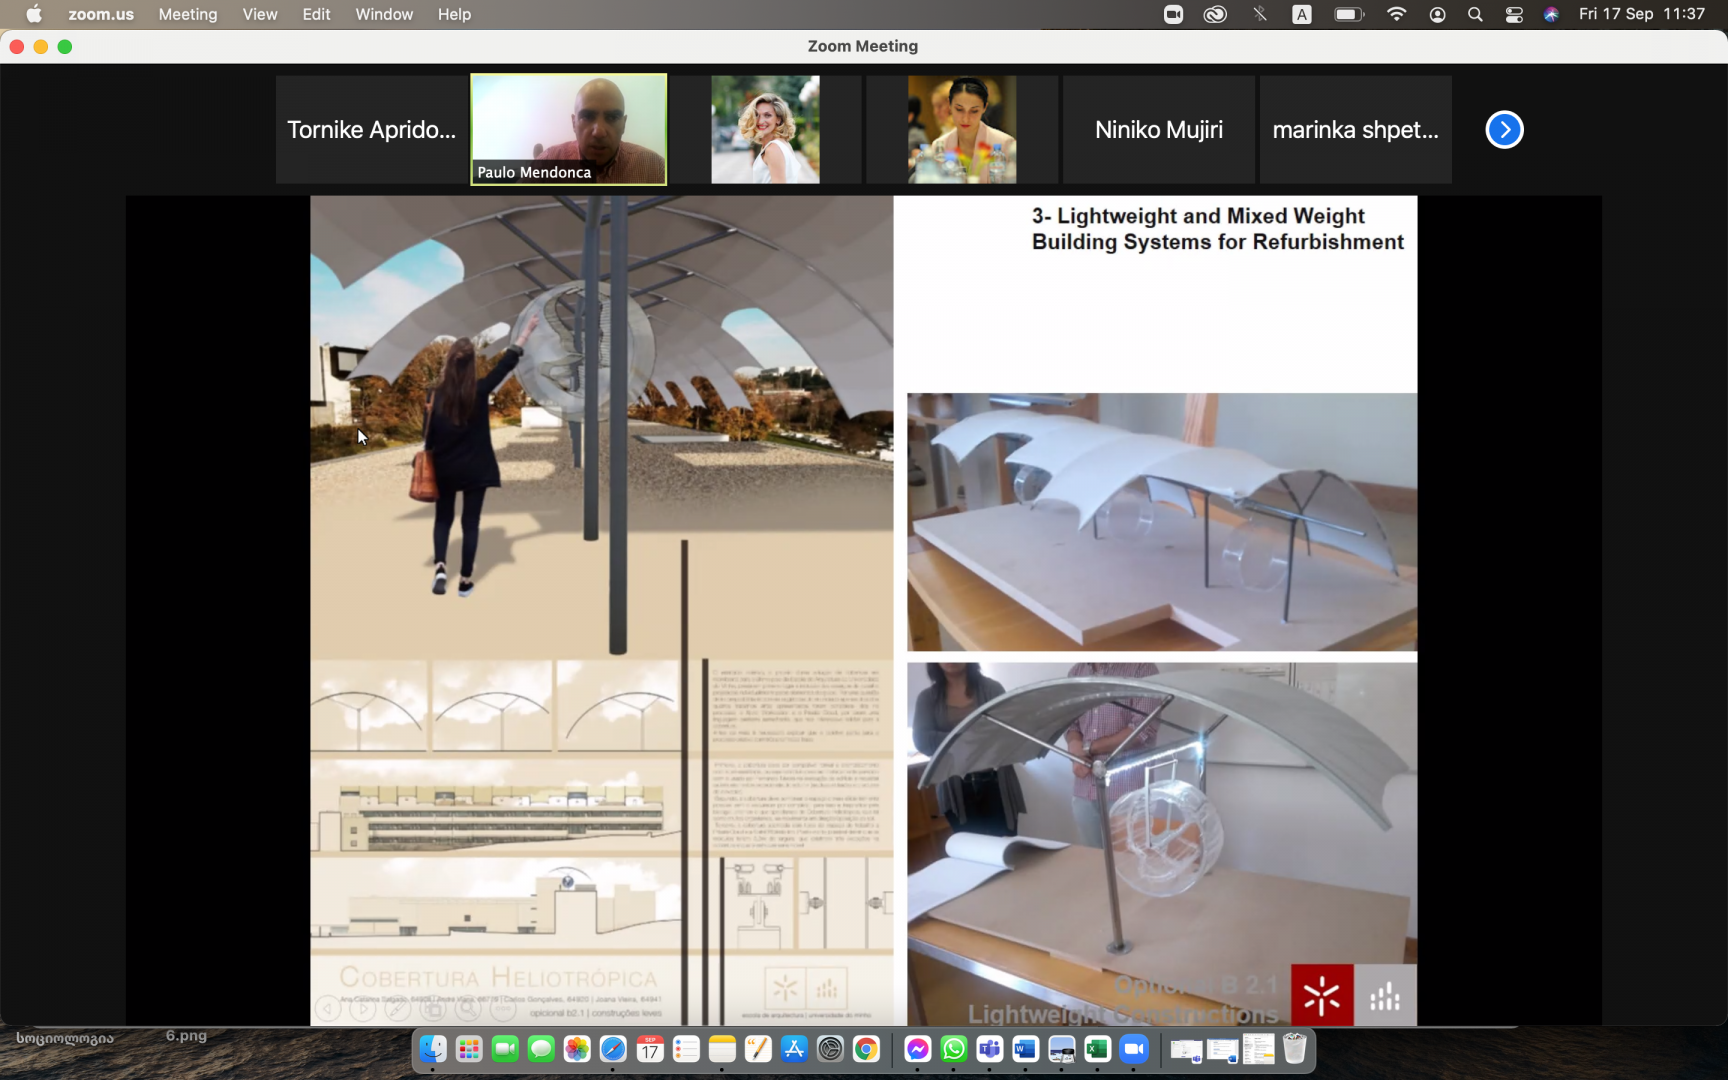Open App Store in the dock

point(794,1049)
